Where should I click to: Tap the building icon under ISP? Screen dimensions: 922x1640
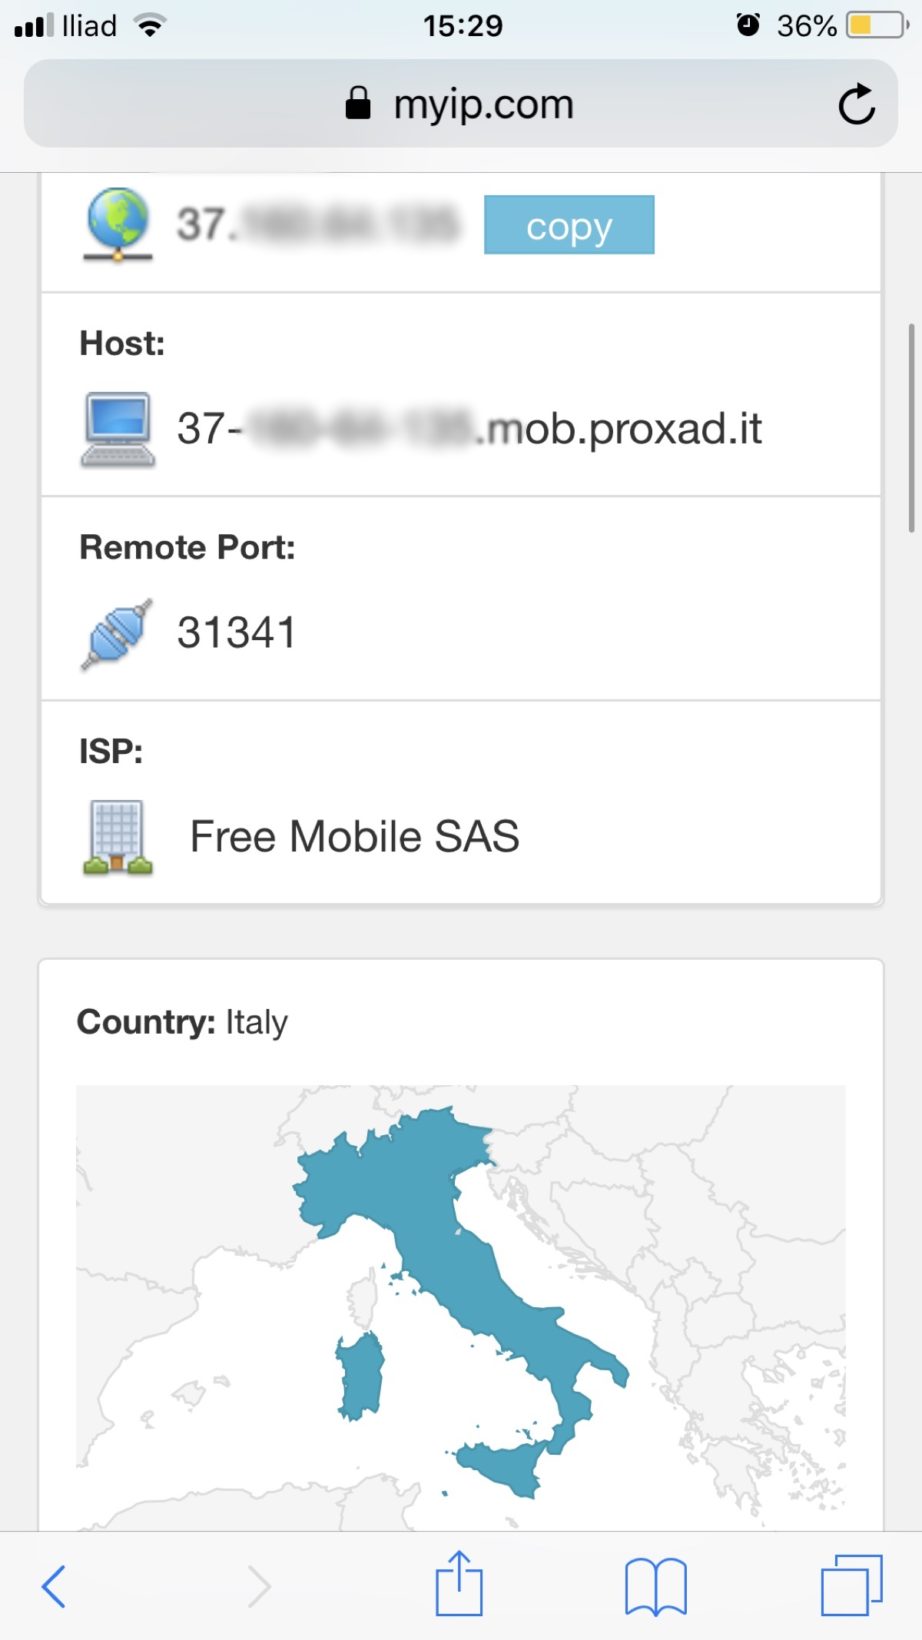[118, 837]
